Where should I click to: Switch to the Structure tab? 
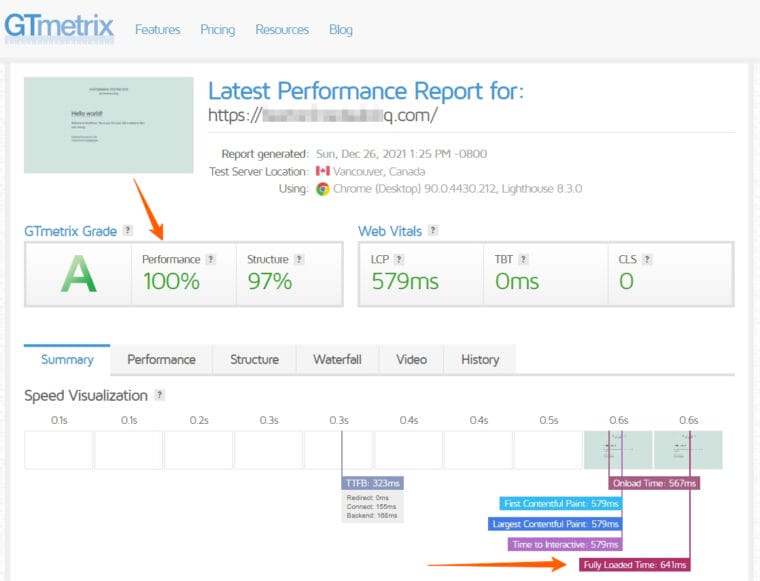click(254, 360)
